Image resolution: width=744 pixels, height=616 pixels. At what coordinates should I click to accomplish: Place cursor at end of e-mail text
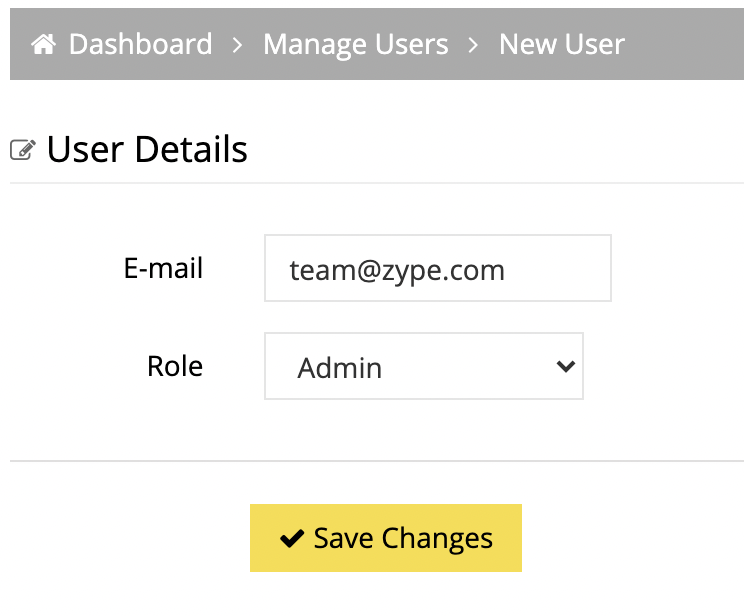coord(507,270)
